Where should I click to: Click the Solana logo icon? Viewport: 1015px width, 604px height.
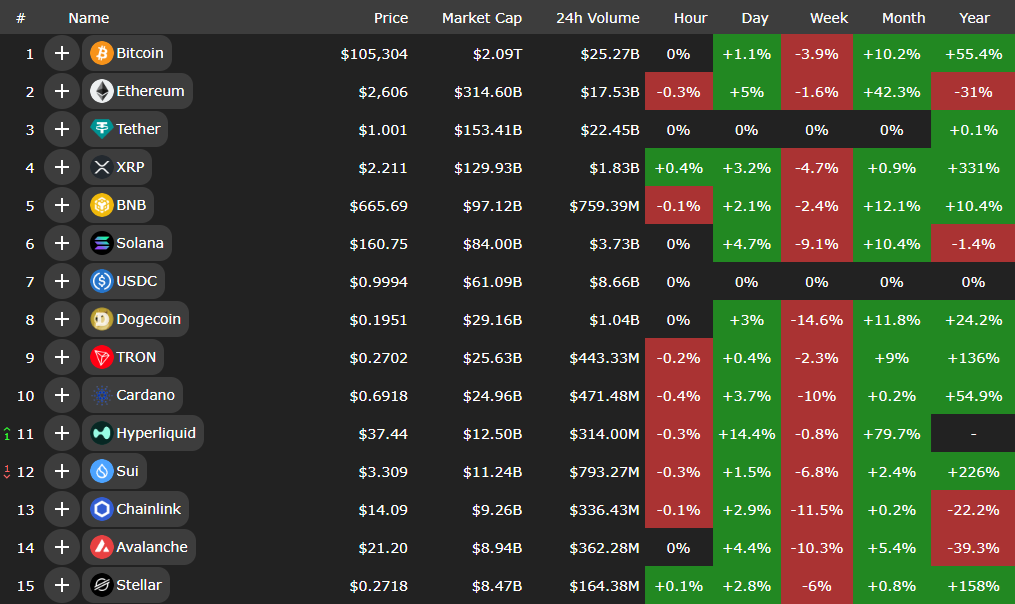click(x=102, y=243)
